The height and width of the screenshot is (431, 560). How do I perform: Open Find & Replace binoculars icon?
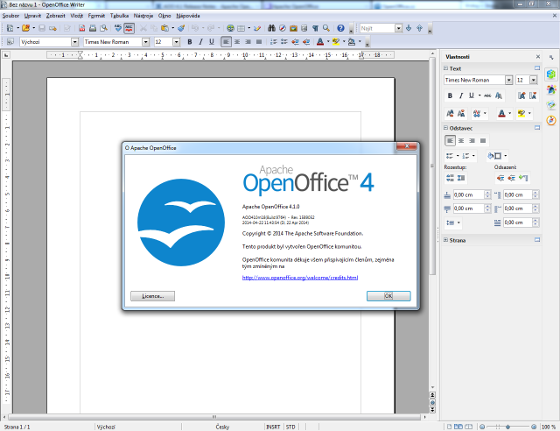coord(271,28)
